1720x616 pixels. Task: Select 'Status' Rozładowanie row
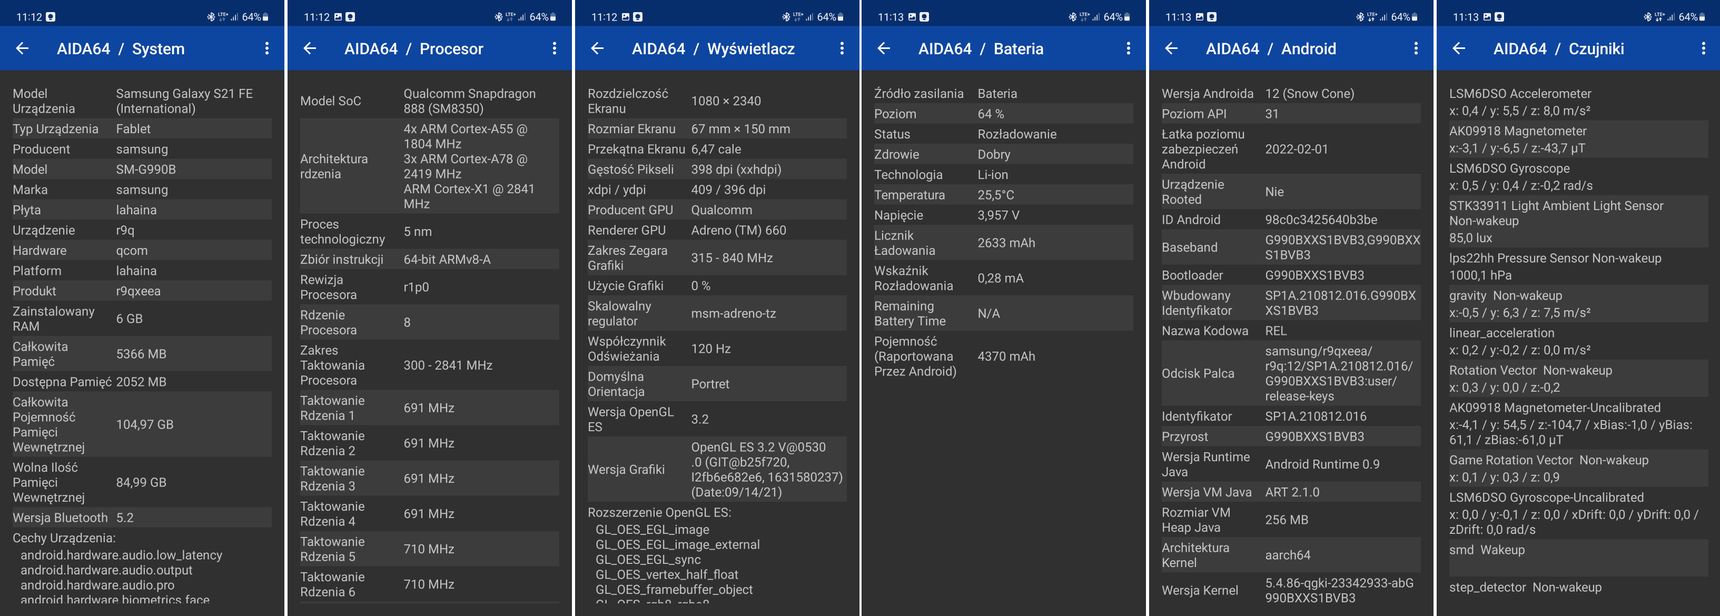1003,134
